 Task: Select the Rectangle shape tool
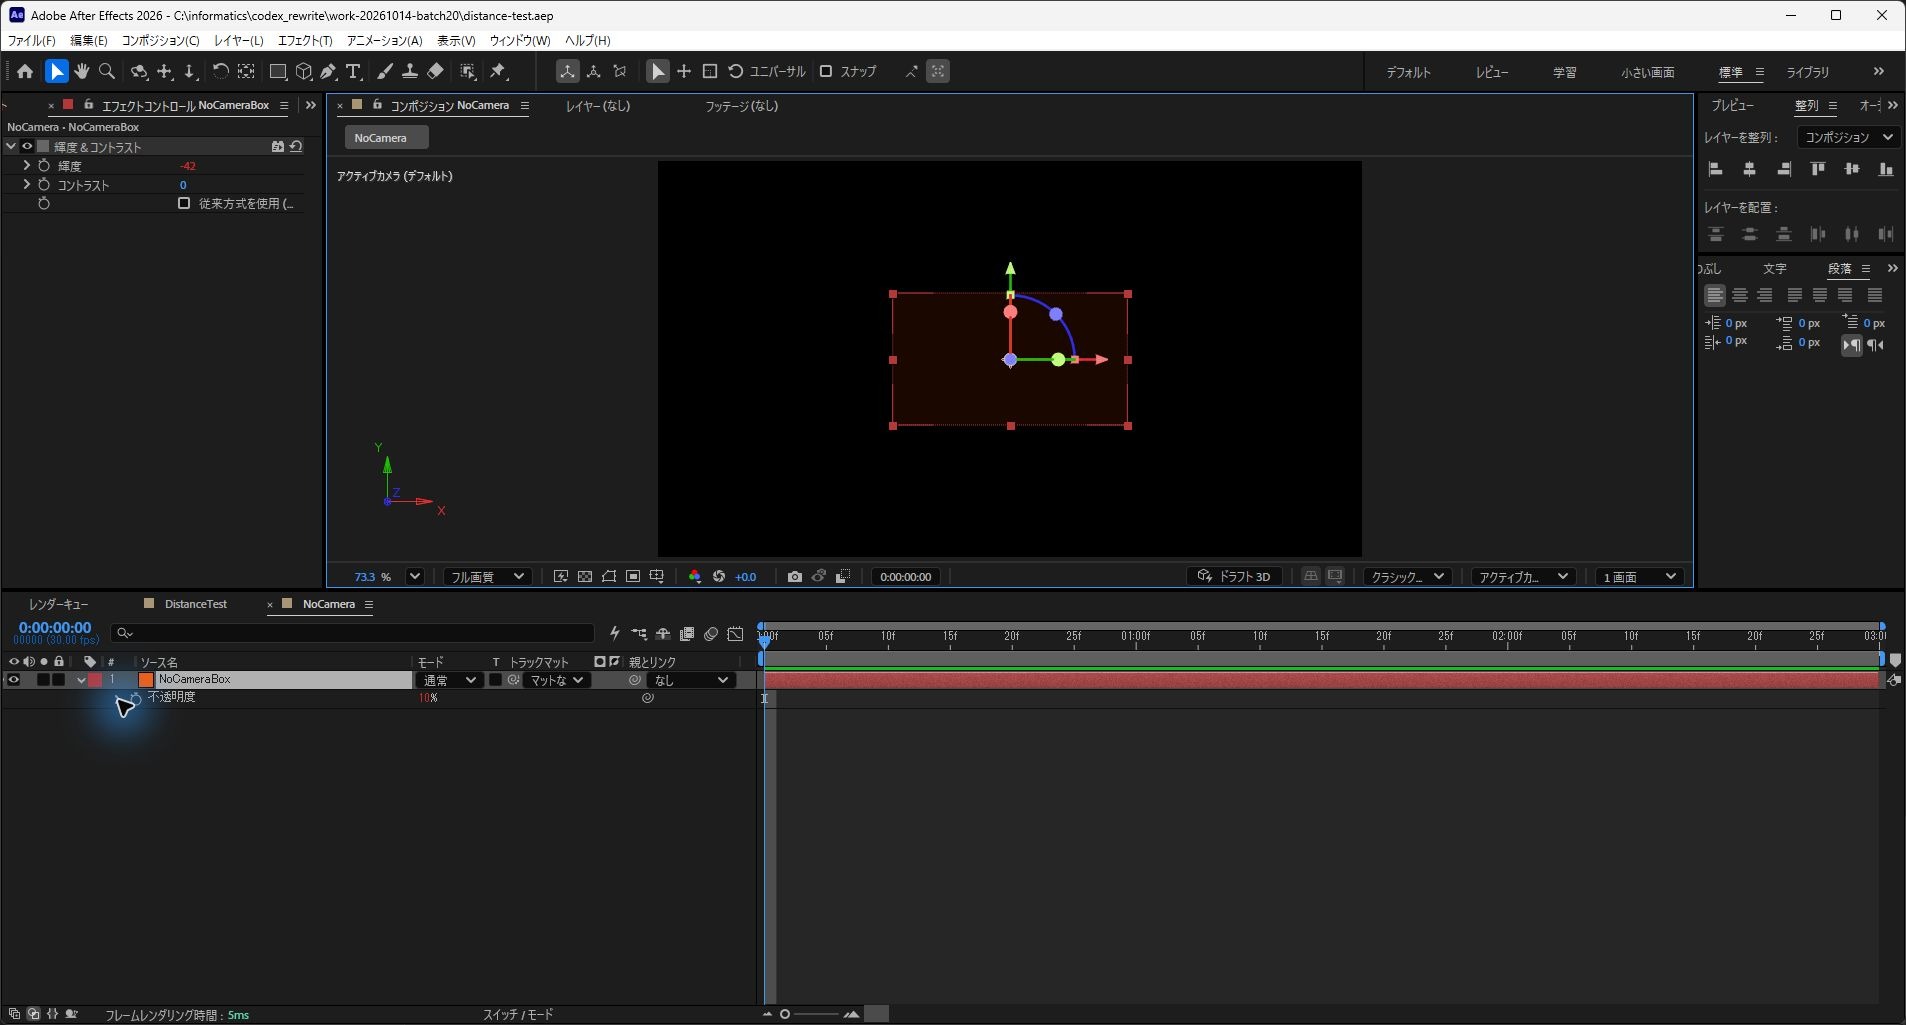[x=278, y=71]
